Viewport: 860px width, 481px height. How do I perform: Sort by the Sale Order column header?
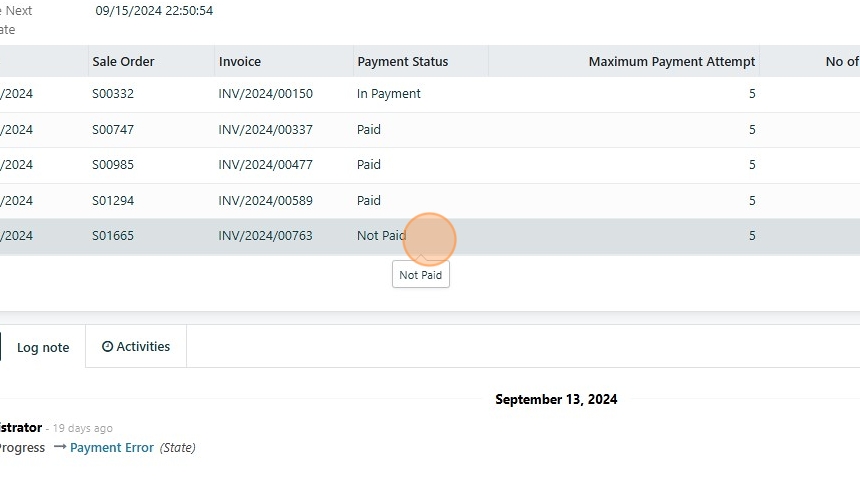(x=123, y=62)
